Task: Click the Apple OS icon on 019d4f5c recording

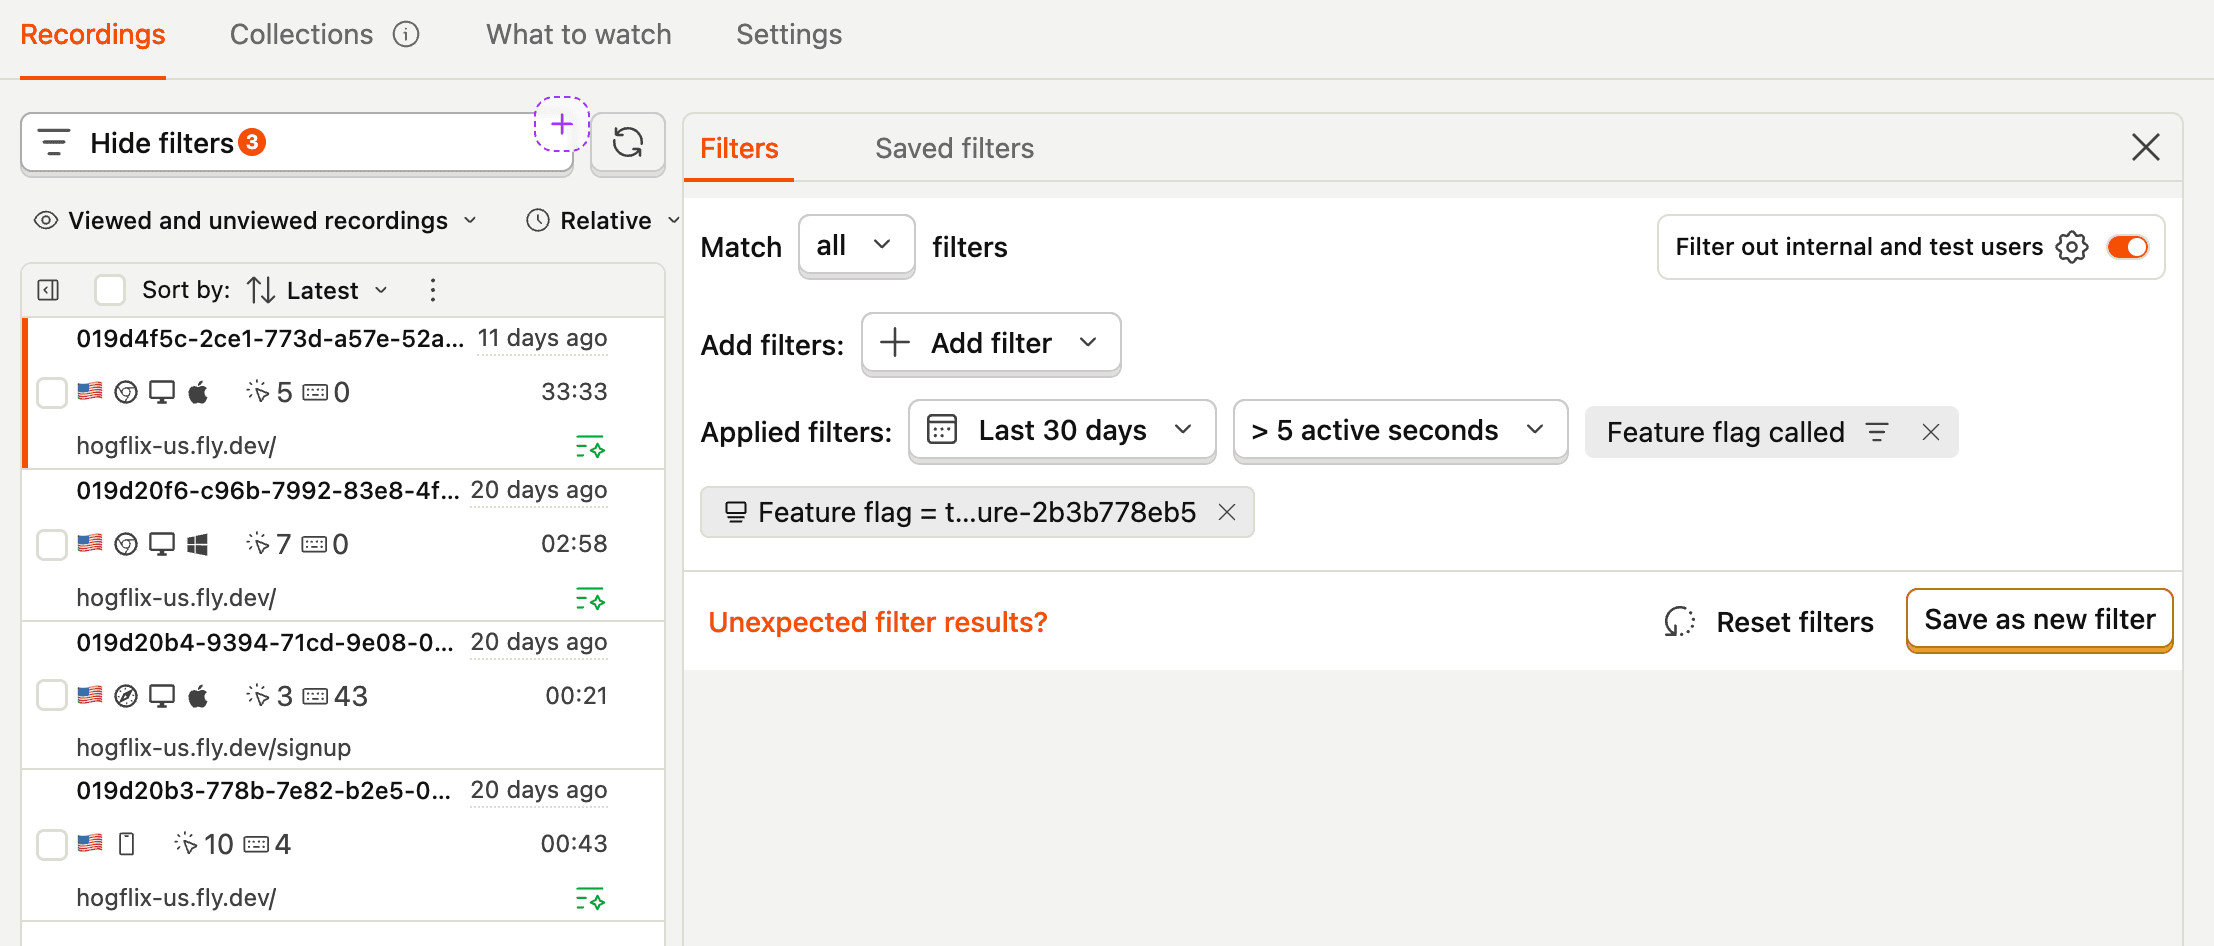Action: (x=198, y=392)
